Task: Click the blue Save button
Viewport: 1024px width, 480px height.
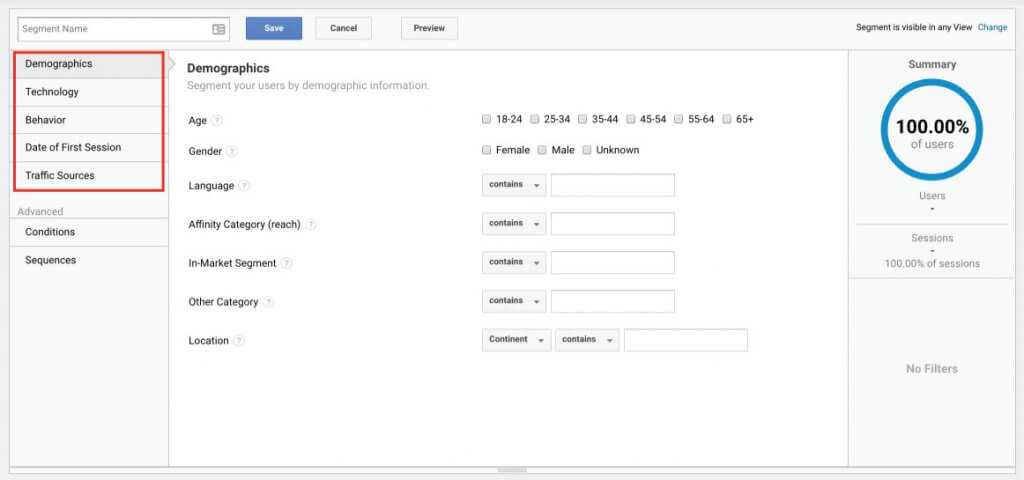Action: (274, 28)
